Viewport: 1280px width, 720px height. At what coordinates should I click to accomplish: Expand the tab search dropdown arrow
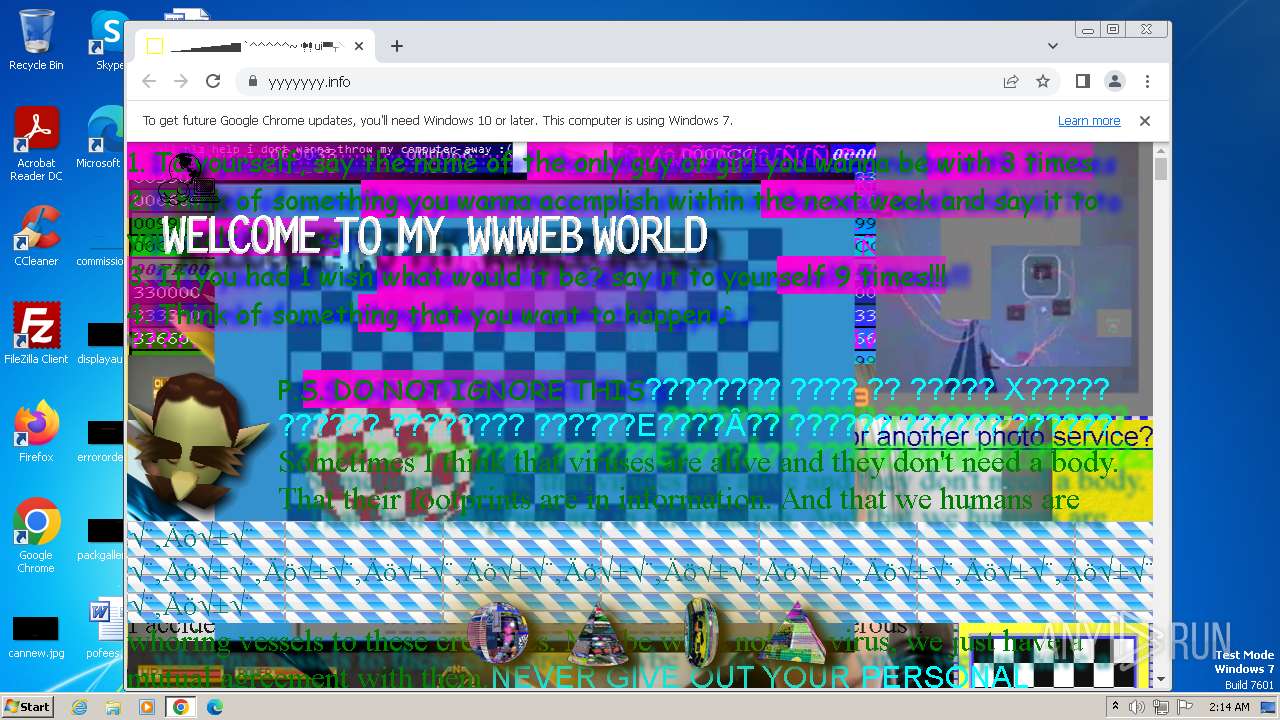1053,46
